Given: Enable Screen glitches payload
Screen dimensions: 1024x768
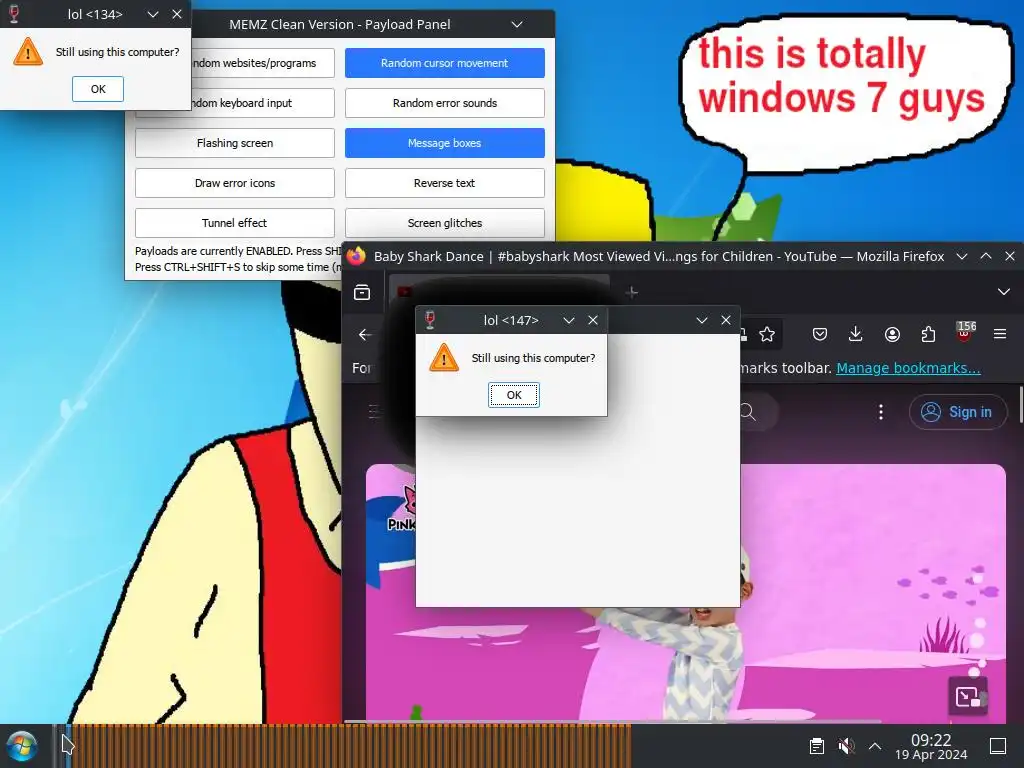Looking at the screenshot, I should tap(445, 223).
